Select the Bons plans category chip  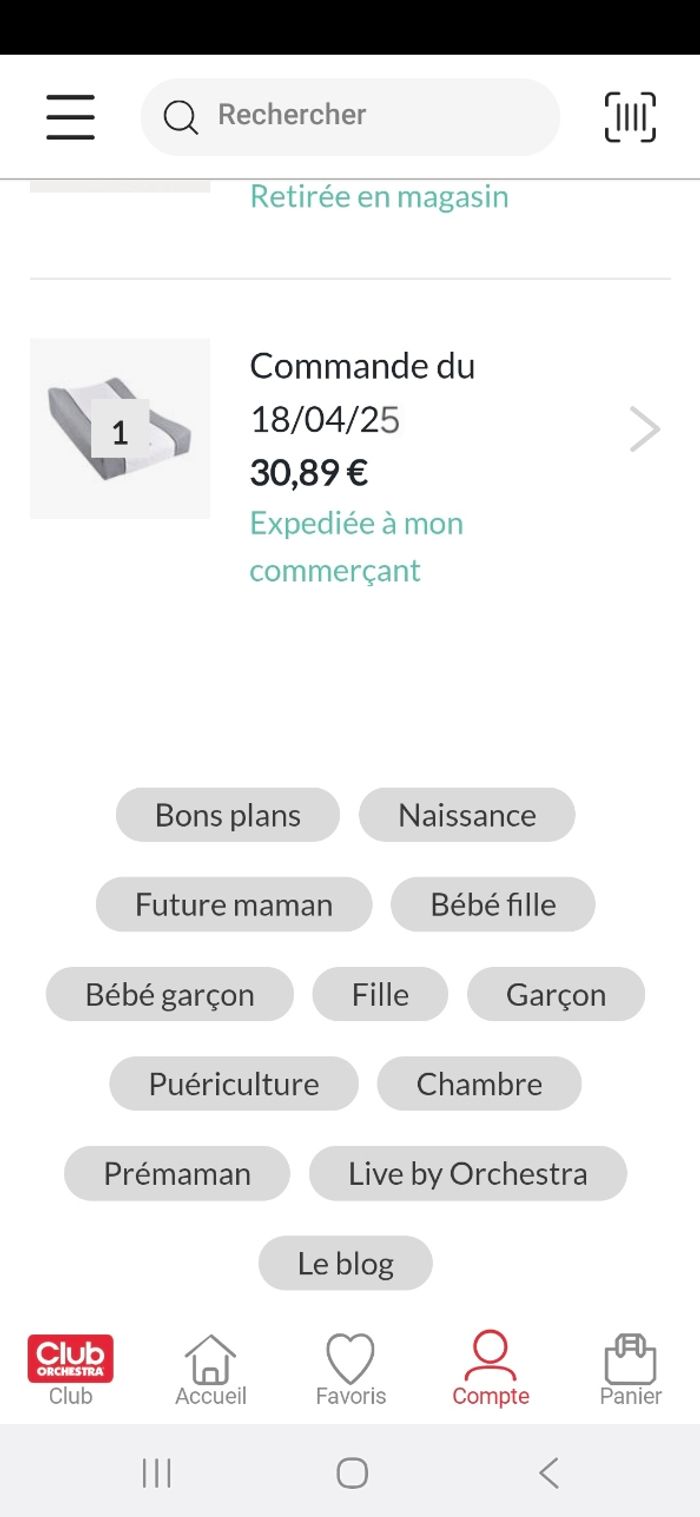228,815
